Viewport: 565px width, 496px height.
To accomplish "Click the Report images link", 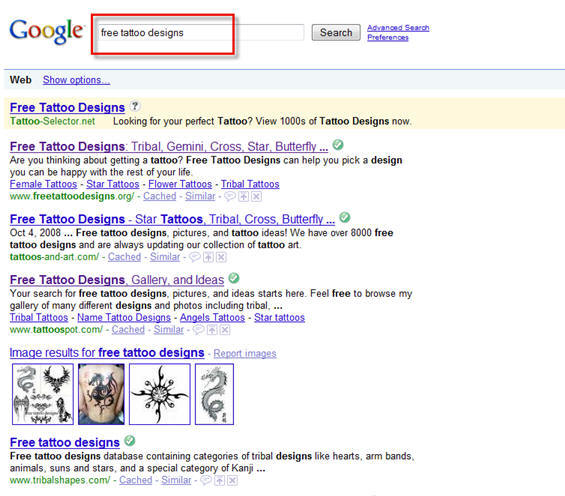I will pos(245,353).
